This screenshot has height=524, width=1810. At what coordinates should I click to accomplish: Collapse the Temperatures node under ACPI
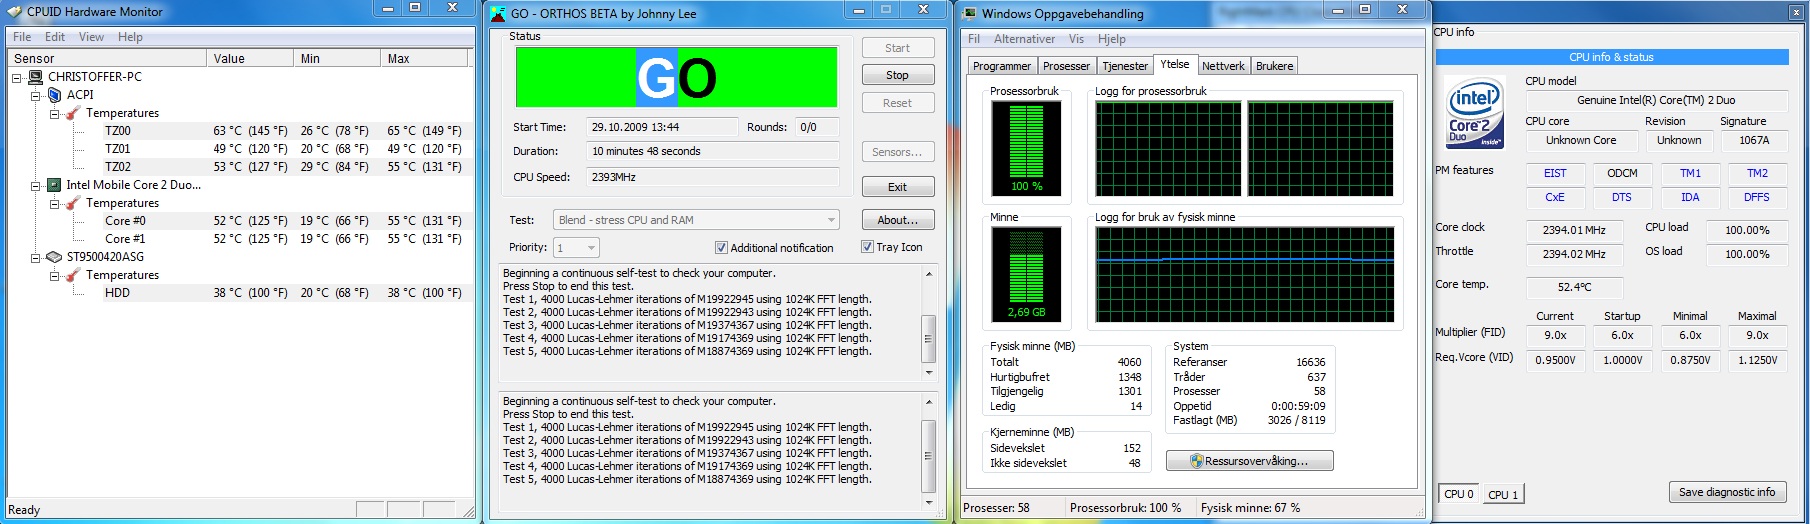[x=55, y=113]
